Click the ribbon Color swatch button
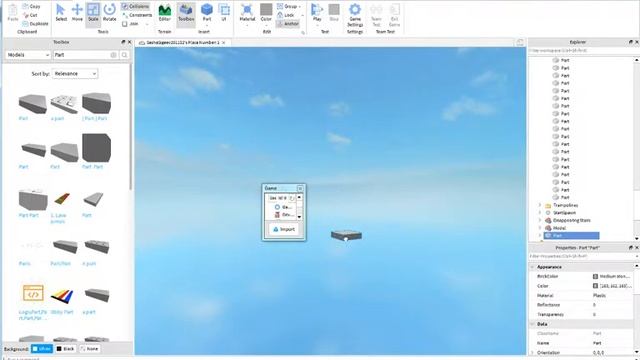 266,10
